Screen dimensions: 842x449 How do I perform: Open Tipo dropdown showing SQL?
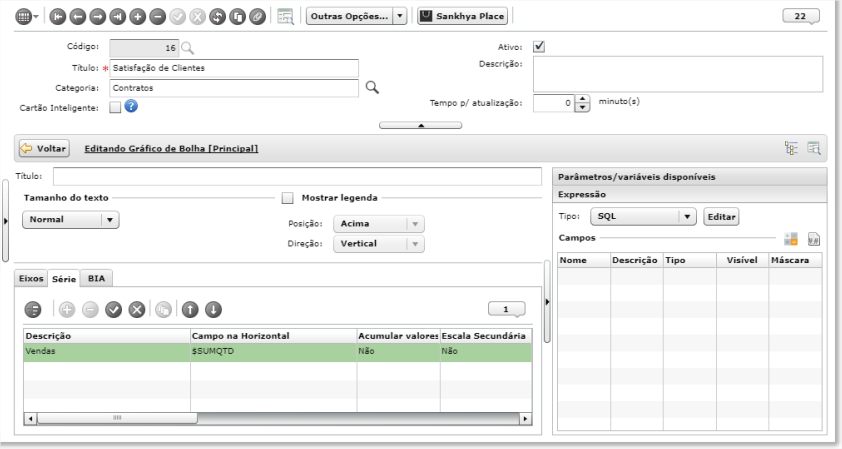643,216
